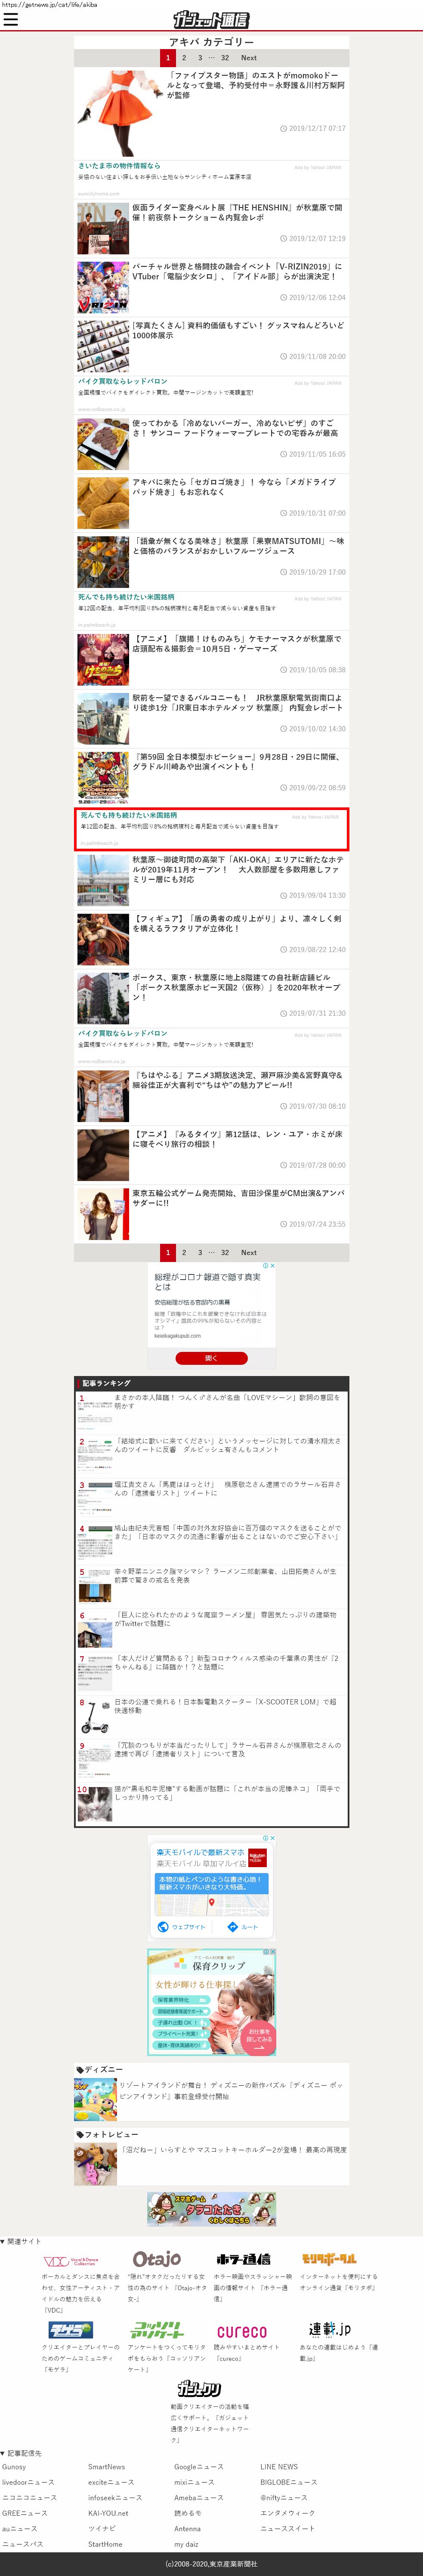Visit the cureco logo link

[242, 2331]
